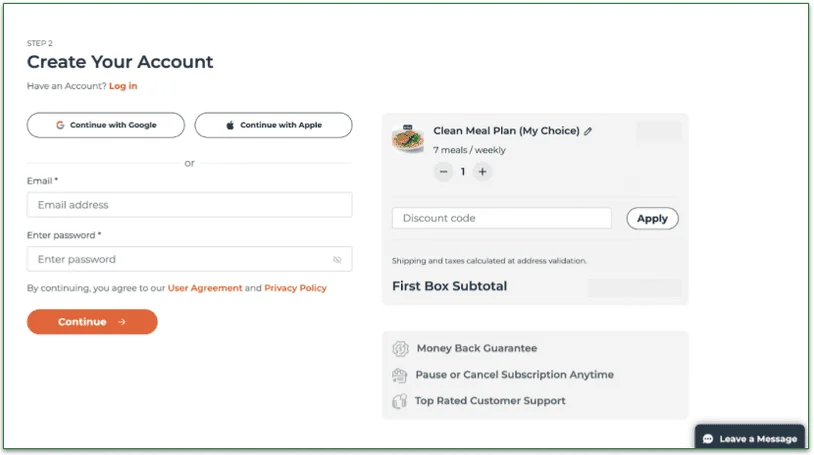Screen dimensions: 814x455
Task: Click the Create Your Account heading
Action: tap(120, 62)
